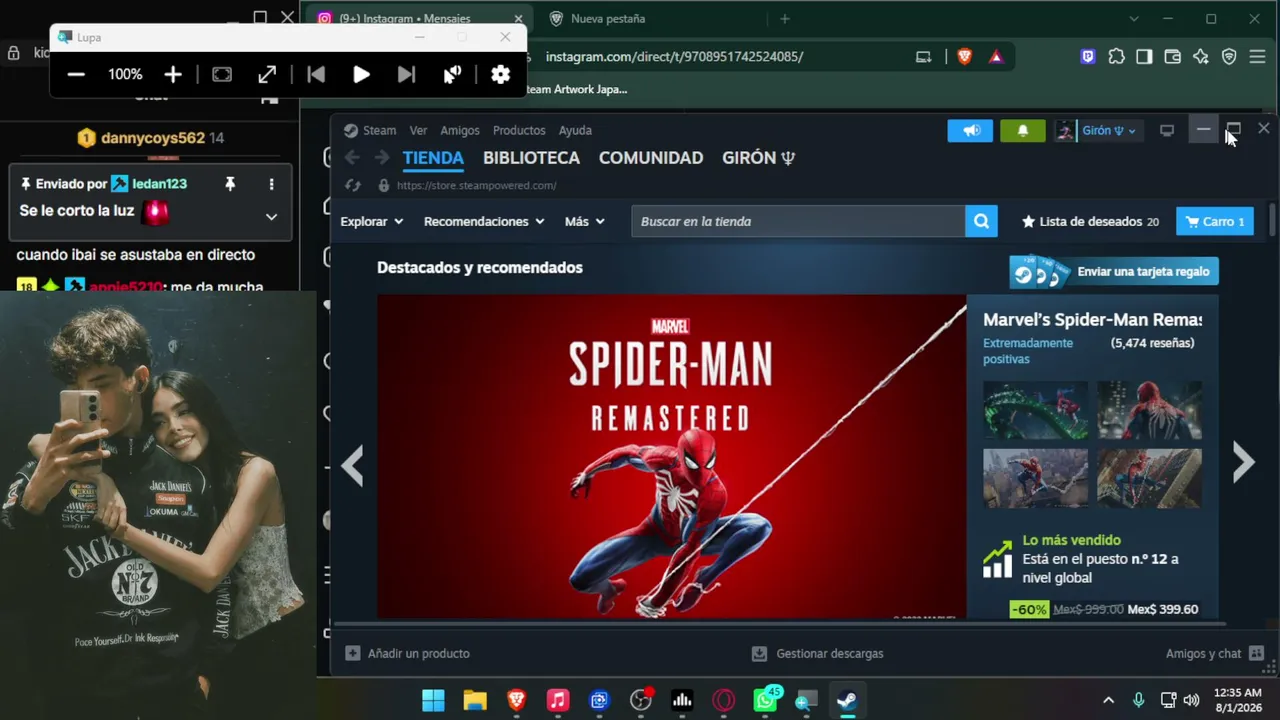Click the blue store search magnifier button
Viewport: 1280px width, 720px height.
pyautogui.click(x=981, y=221)
